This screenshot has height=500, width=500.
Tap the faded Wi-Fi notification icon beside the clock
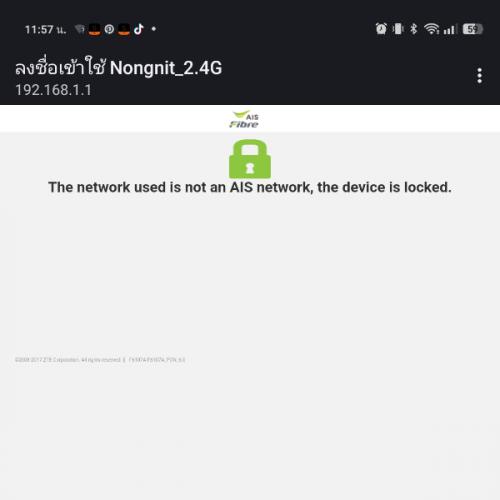[80, 29]
